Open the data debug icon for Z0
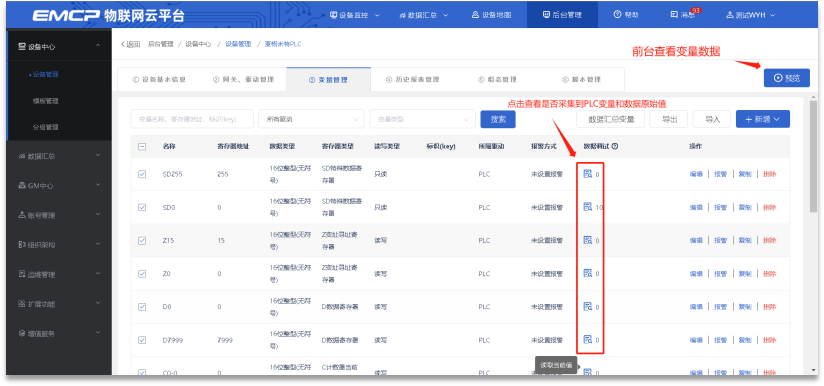The height and width of the screenshot is (386, 824). pos(588,273)
